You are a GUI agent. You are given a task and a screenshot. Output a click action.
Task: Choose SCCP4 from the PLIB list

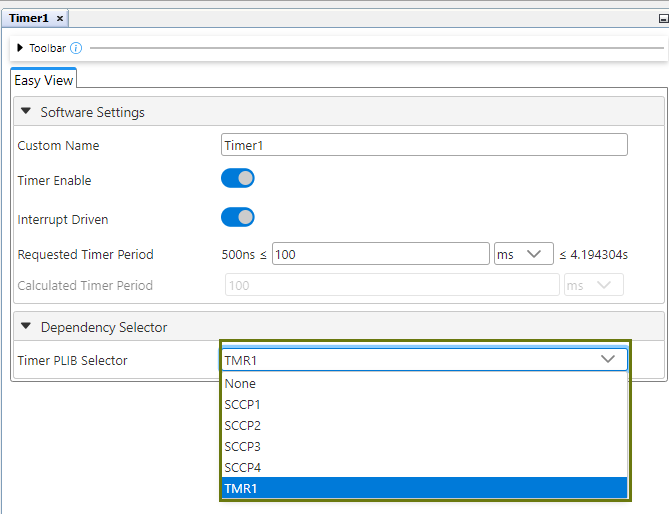click(x=424, y=467)
